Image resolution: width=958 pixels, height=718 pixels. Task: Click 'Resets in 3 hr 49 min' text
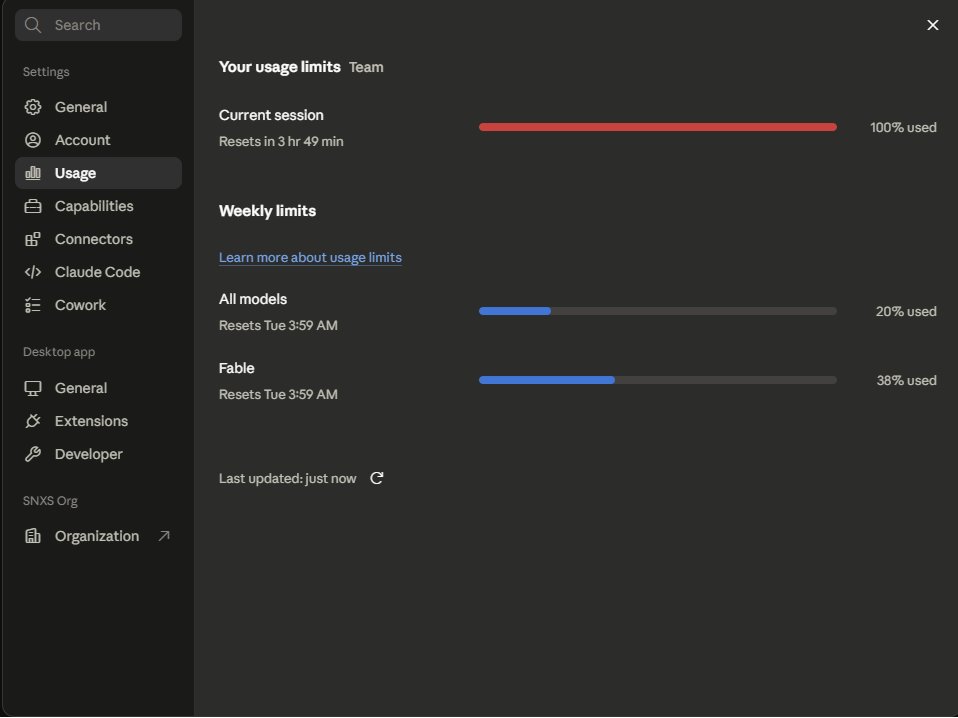[x=281, y=141]
